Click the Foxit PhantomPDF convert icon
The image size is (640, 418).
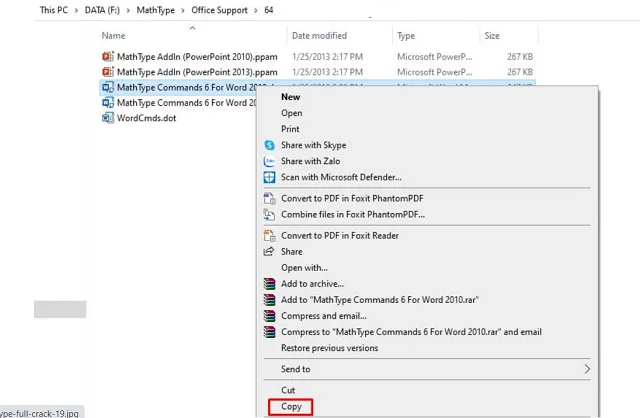tap(269, 198)
